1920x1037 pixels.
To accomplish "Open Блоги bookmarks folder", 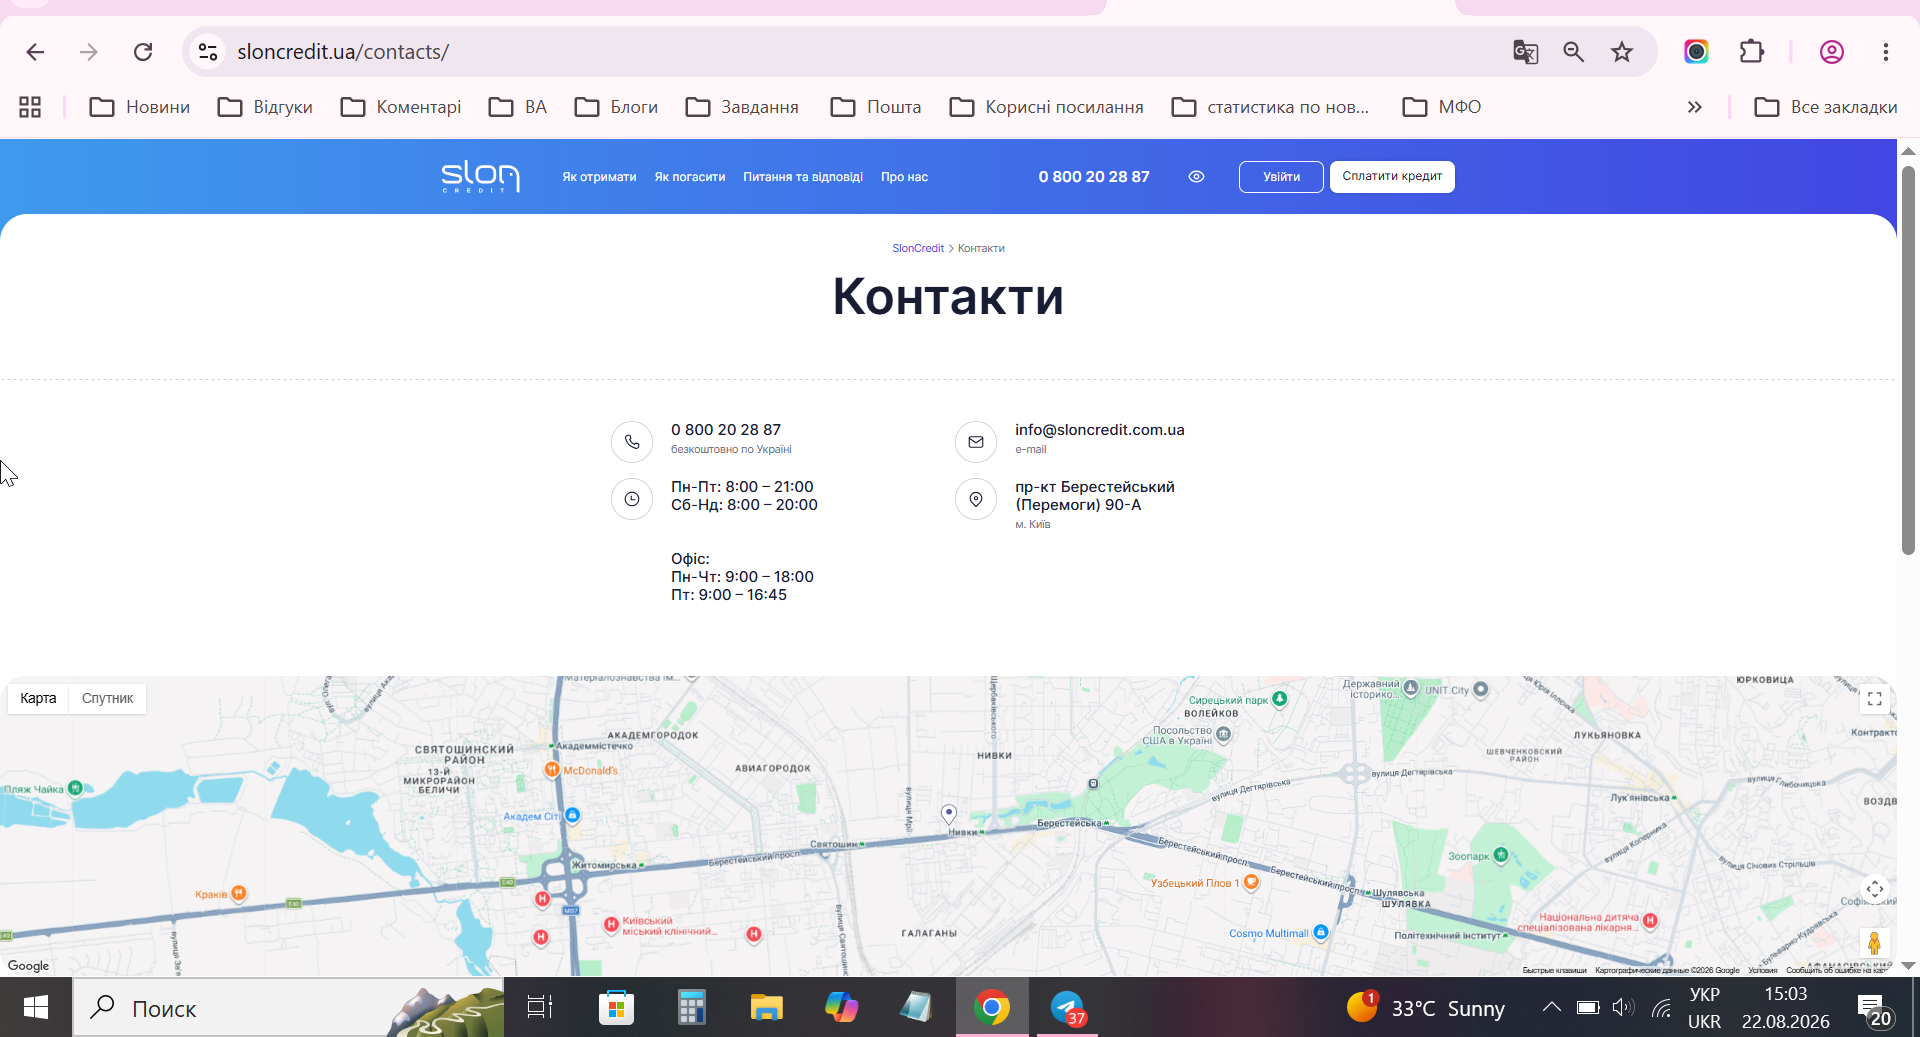I will point(617,107).
